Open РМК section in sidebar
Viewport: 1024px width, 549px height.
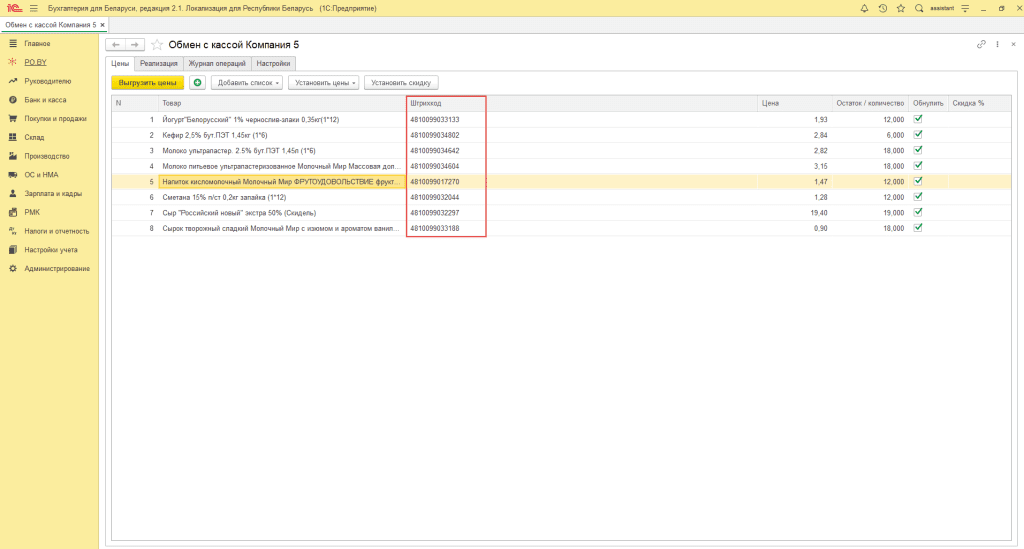[x=32, y=213]
